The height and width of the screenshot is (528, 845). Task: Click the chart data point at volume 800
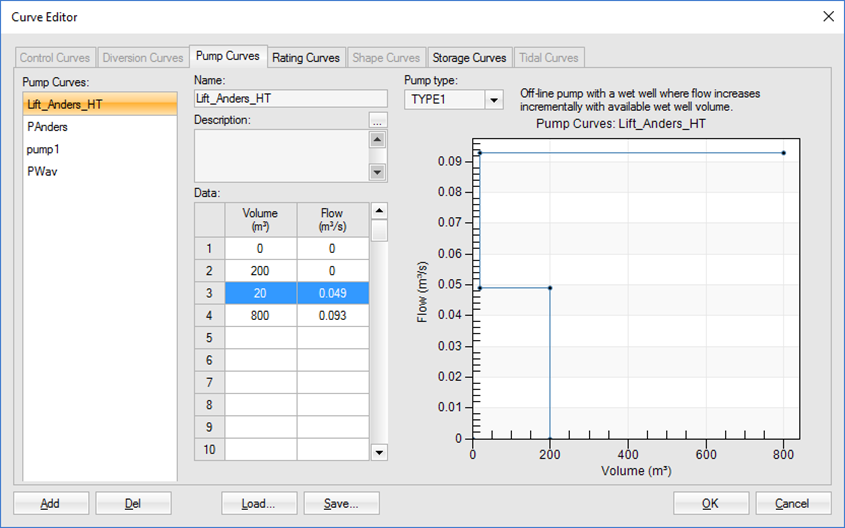[x=784, y=153]
